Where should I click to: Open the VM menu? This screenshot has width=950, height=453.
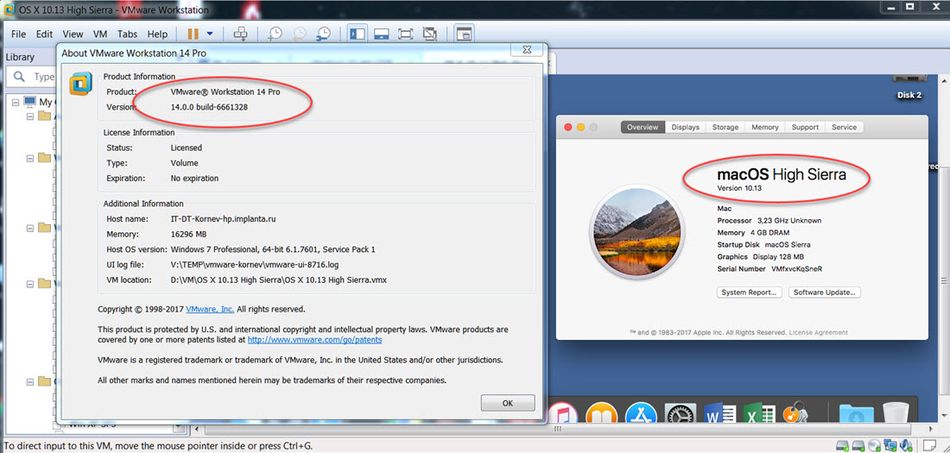coord(100,35)
